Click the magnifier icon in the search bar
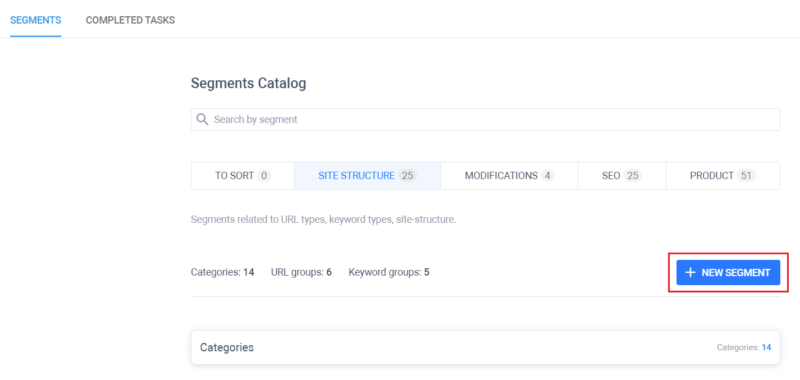 [203, 120]
